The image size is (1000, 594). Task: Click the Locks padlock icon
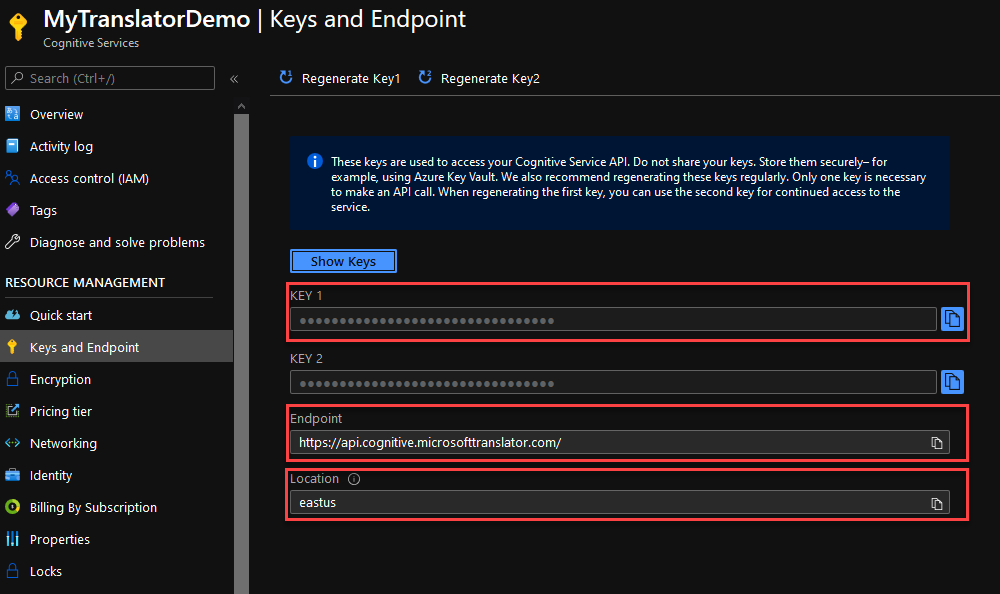12,570
